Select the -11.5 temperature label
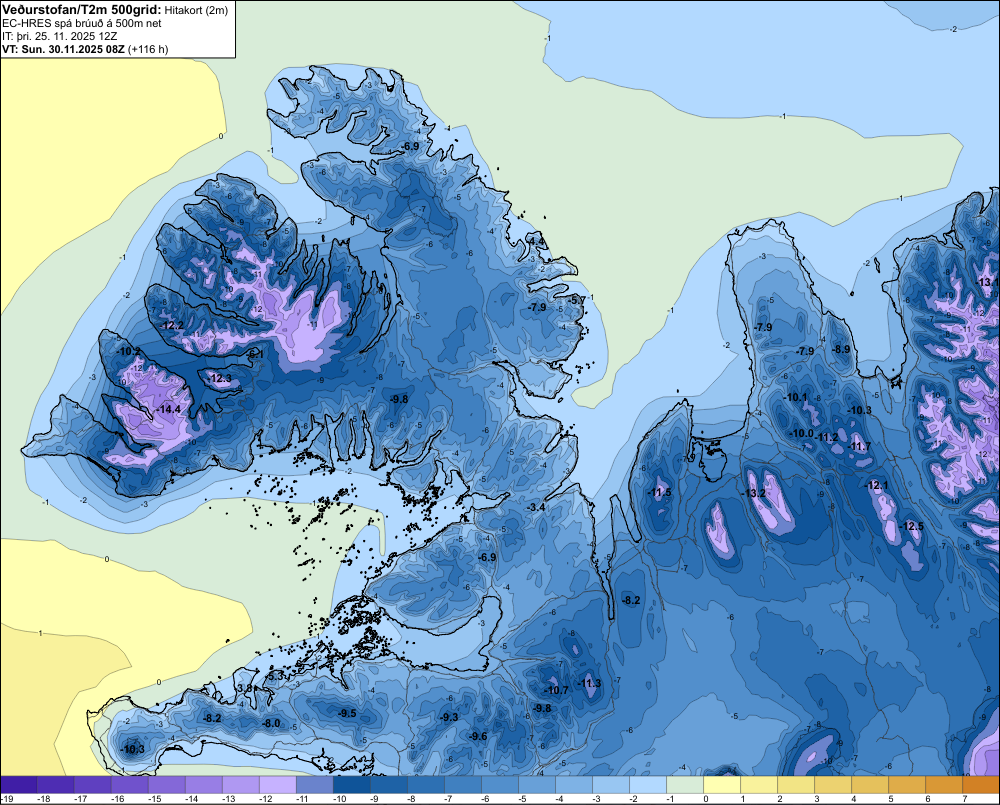This screenshot has height=805, width=1000. [659, 492]
